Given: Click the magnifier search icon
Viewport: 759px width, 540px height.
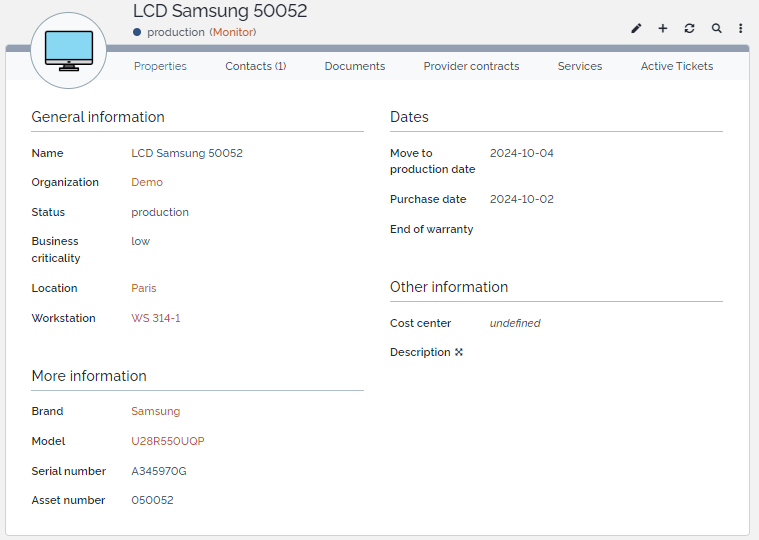Looking at the screenshot, I should 716,29.
